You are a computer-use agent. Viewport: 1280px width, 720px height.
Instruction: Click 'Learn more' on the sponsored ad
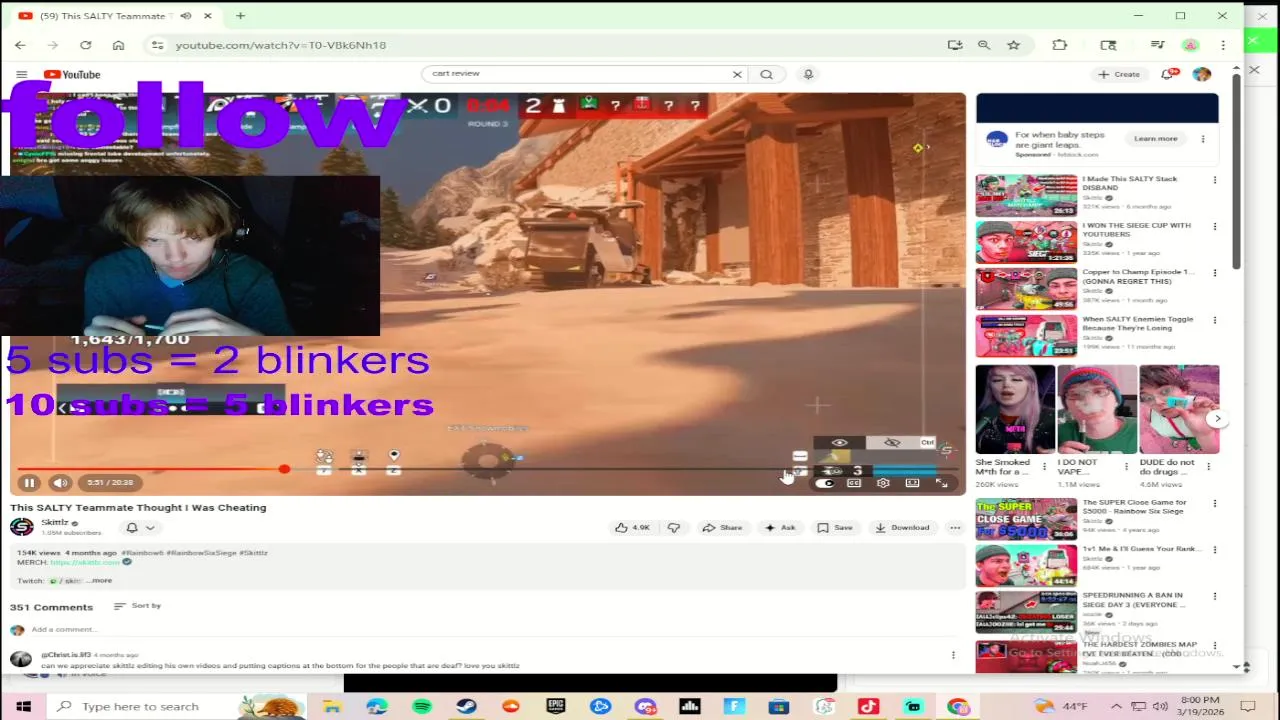coord(1155,139)
